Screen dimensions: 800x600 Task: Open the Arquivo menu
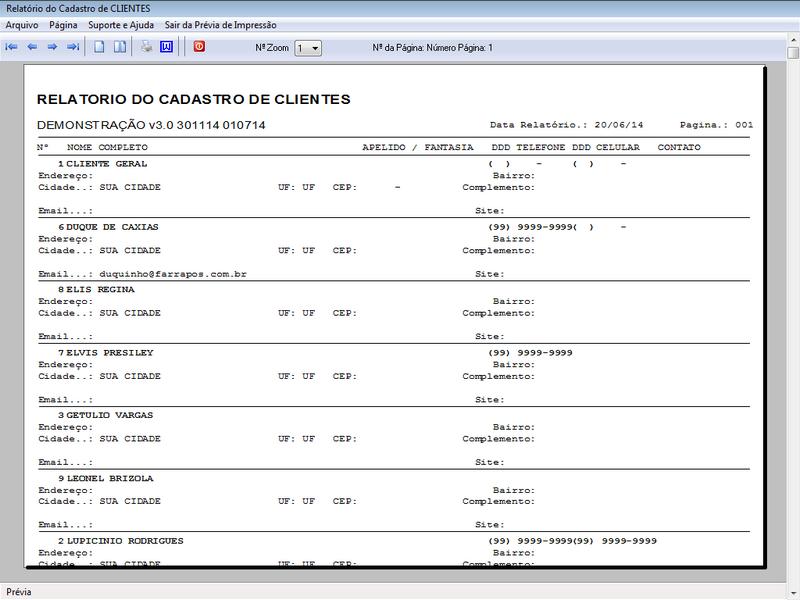pos(22,25)
